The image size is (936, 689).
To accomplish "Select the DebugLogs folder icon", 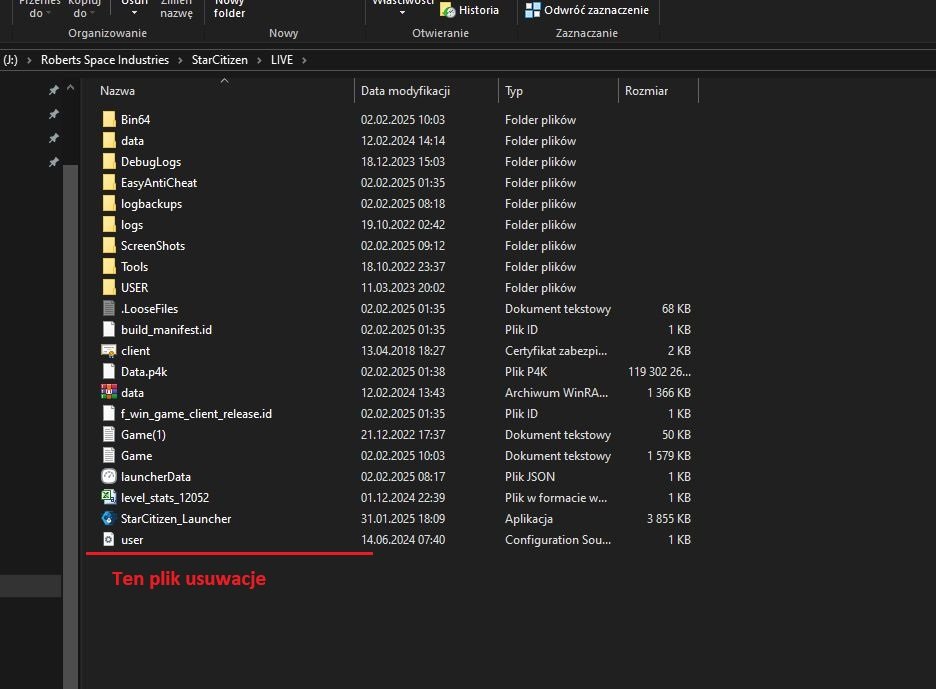I will click(x=109, y=161).
